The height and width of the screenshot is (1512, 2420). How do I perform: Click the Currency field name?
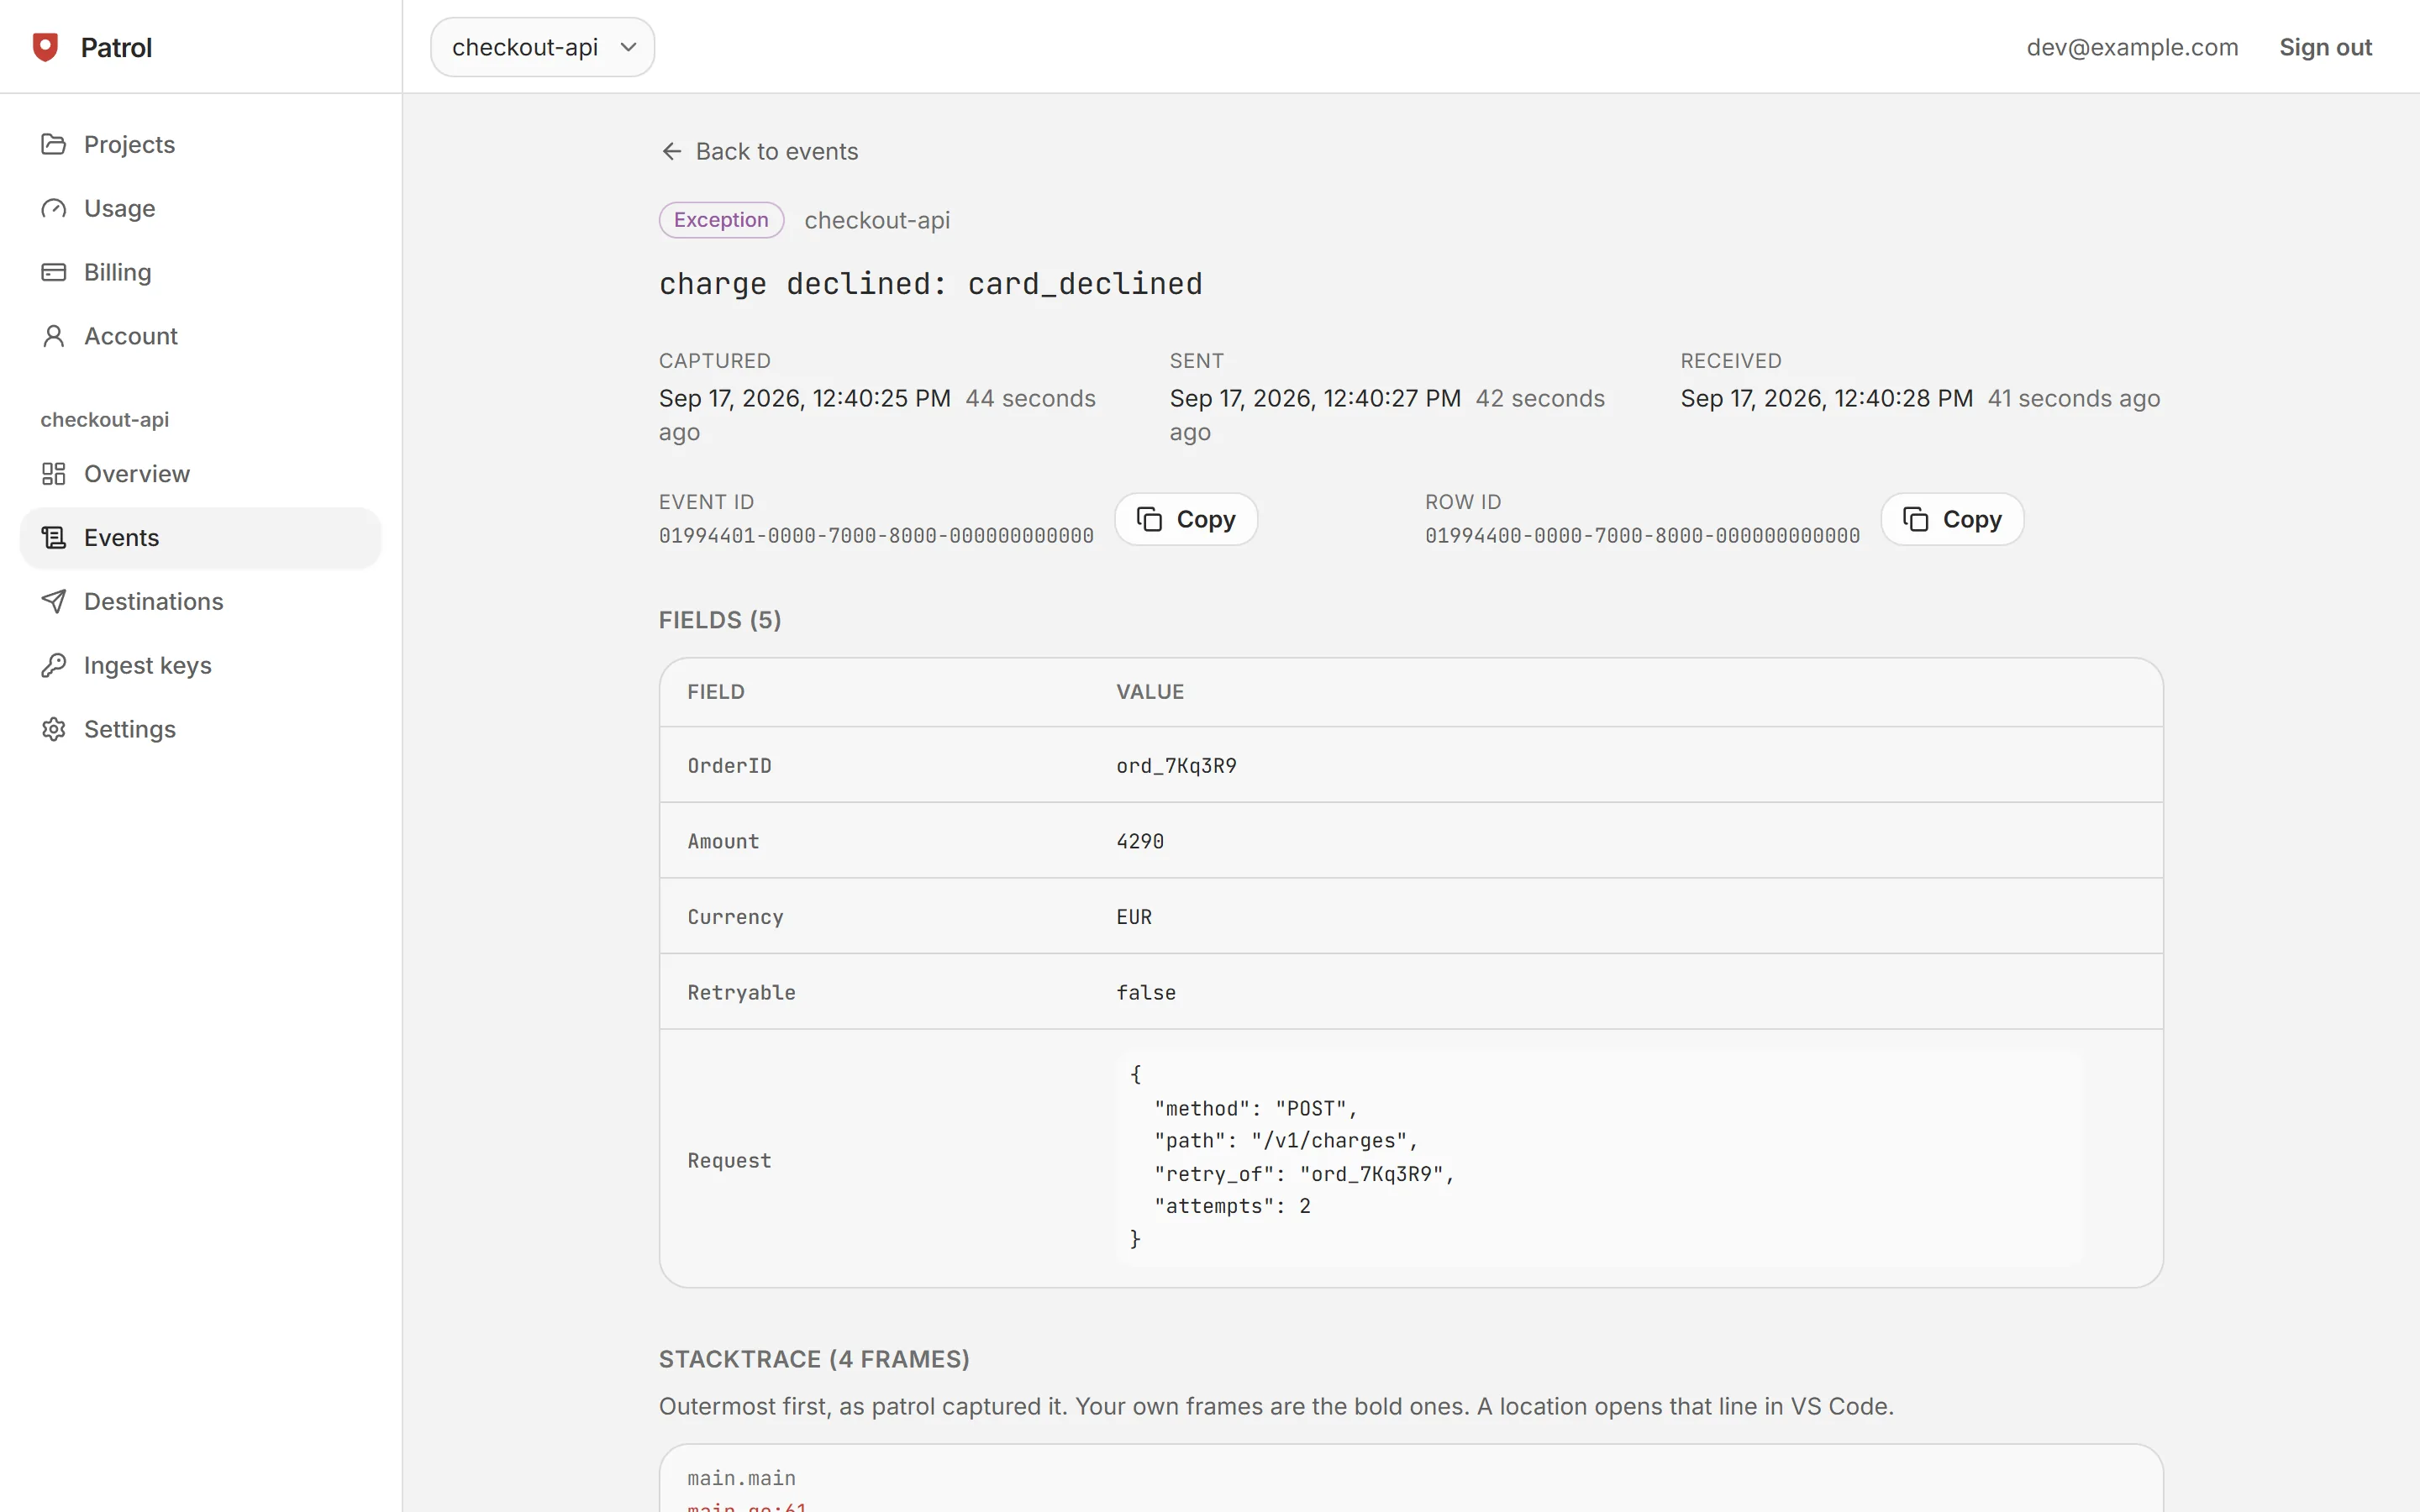pyautogui.click(x=736, y=917)
